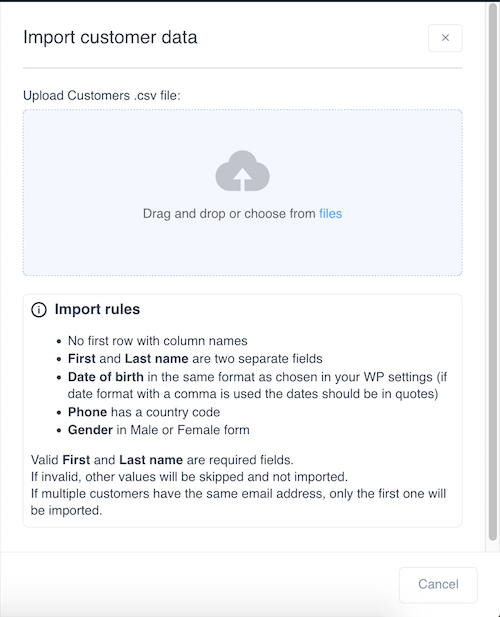Click the divider line under the dialog title
This screenshot has height=617, width=500.
coord(242,68)
